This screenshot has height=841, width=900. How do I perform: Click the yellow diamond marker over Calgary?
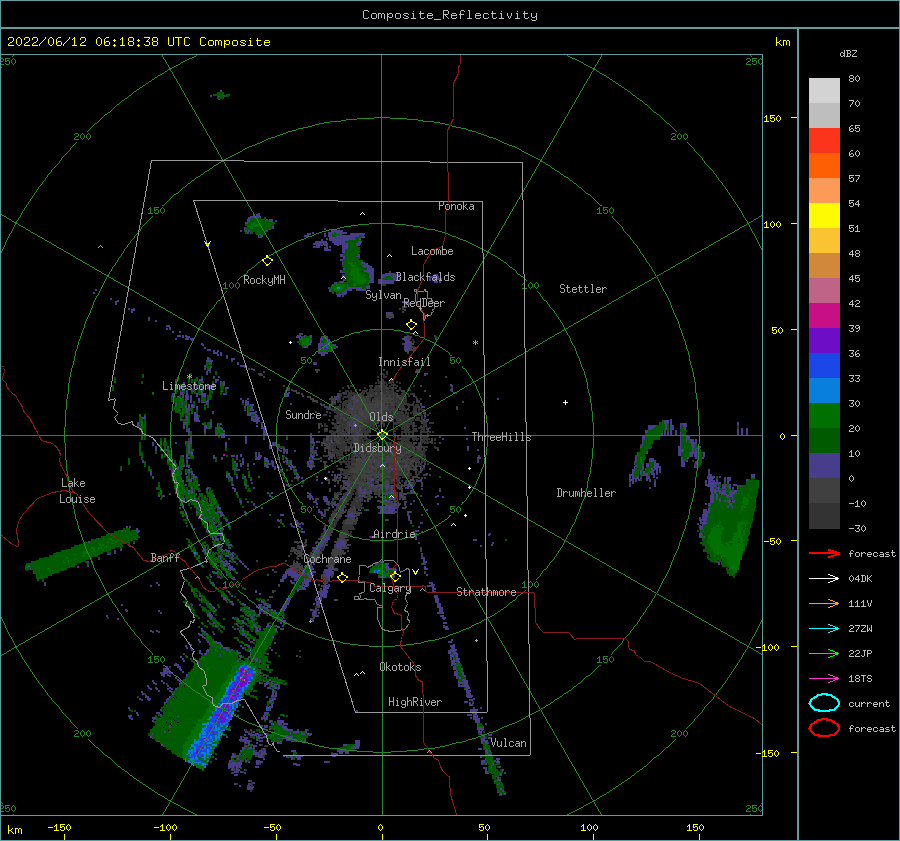[395, 576]
